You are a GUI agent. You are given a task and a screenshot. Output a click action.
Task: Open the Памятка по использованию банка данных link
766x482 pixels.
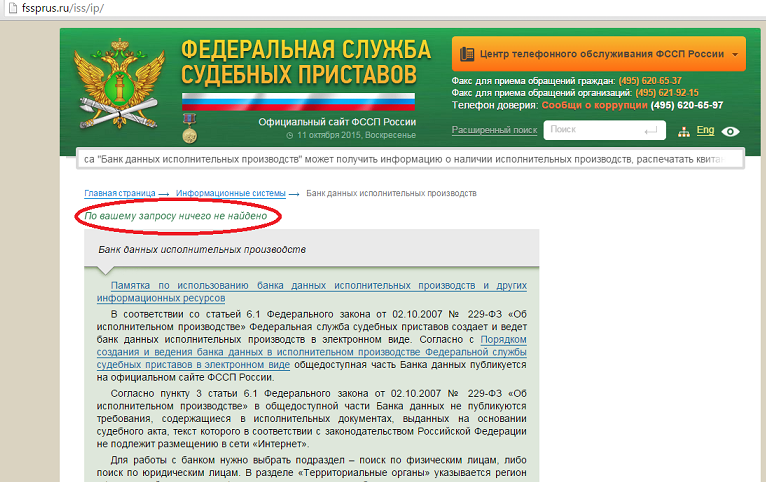[312, 292]
